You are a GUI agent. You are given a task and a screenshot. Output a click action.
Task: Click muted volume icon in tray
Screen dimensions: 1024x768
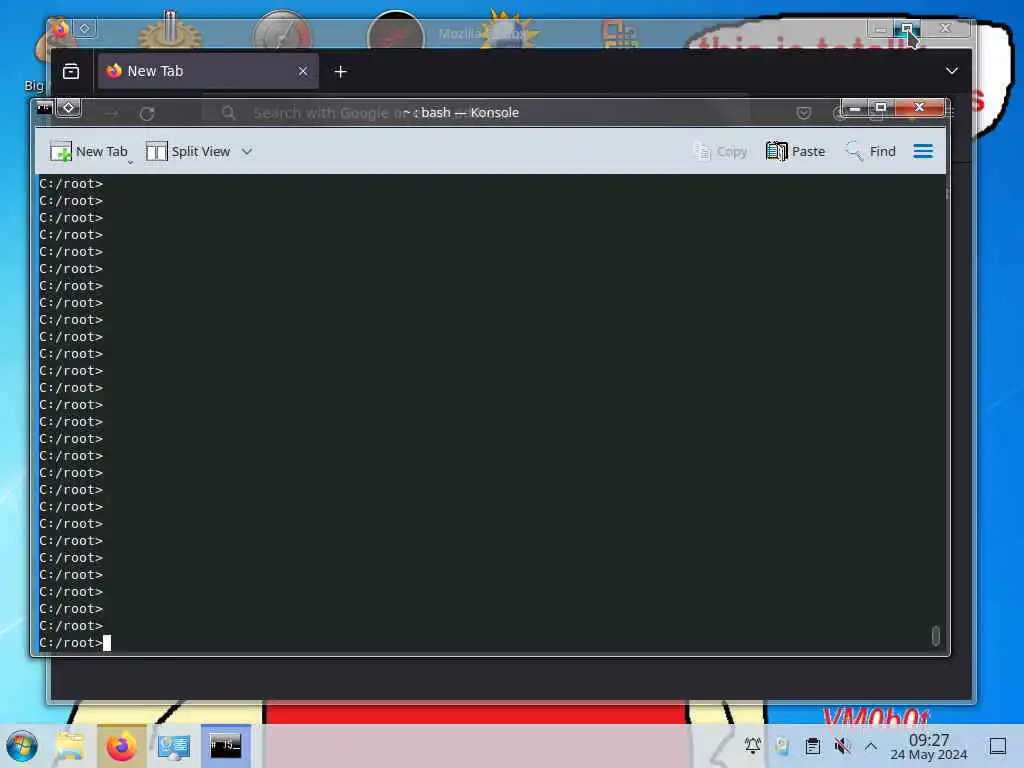pos(842,746)
